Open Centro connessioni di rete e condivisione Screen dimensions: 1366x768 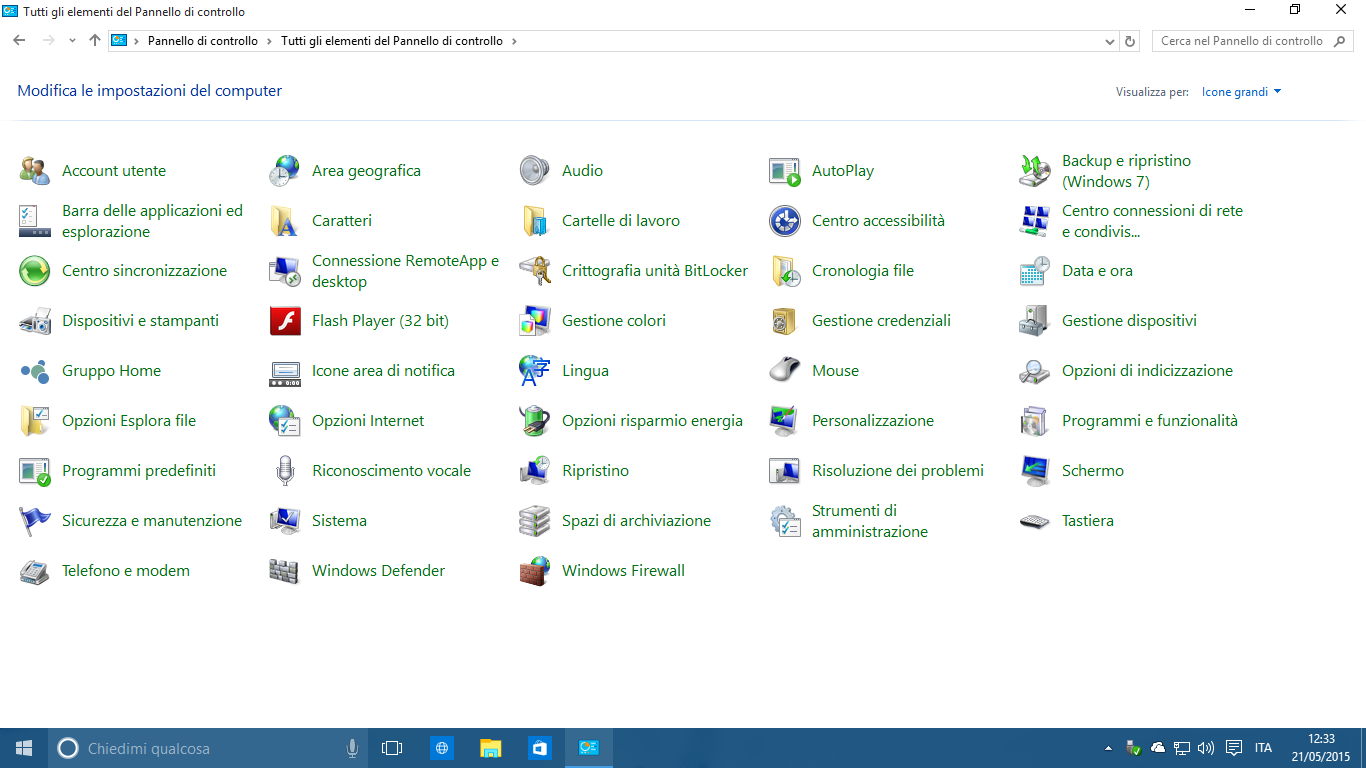coord(1152,221)
